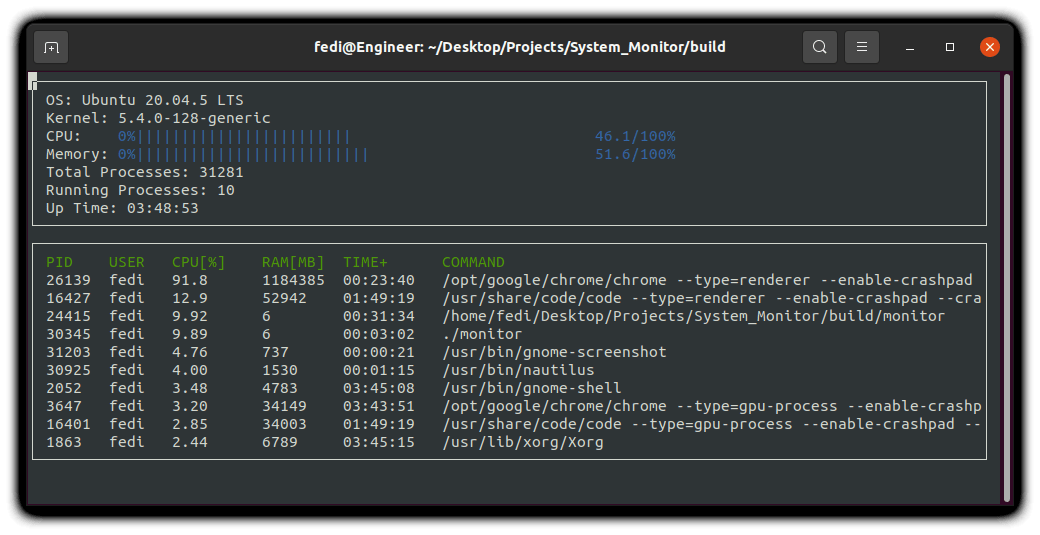The width and height of the screenshot is (1040, 535).
Task: Click the 03:45:15 time value
Action: click(x=379, y=442)
